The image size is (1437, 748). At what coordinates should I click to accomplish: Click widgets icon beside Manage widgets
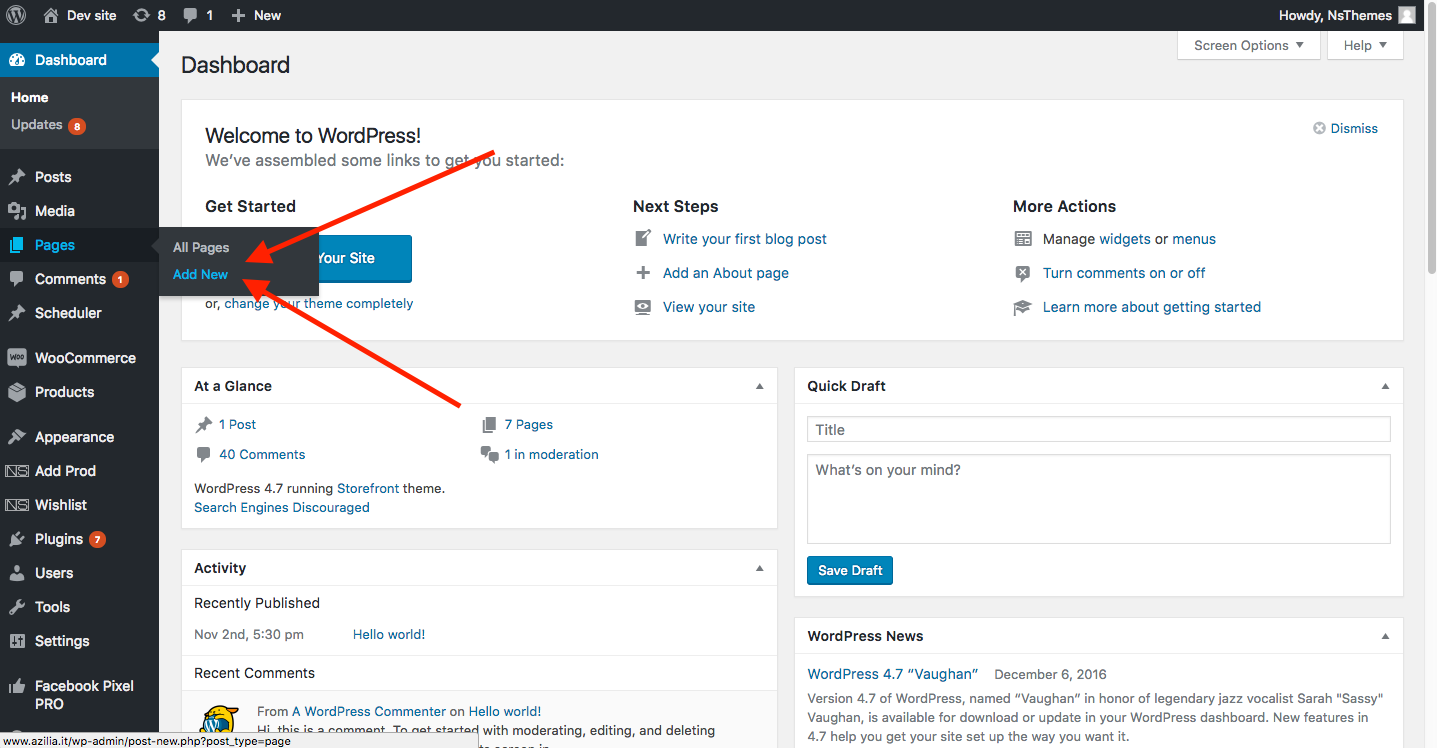coord(1023,239)
